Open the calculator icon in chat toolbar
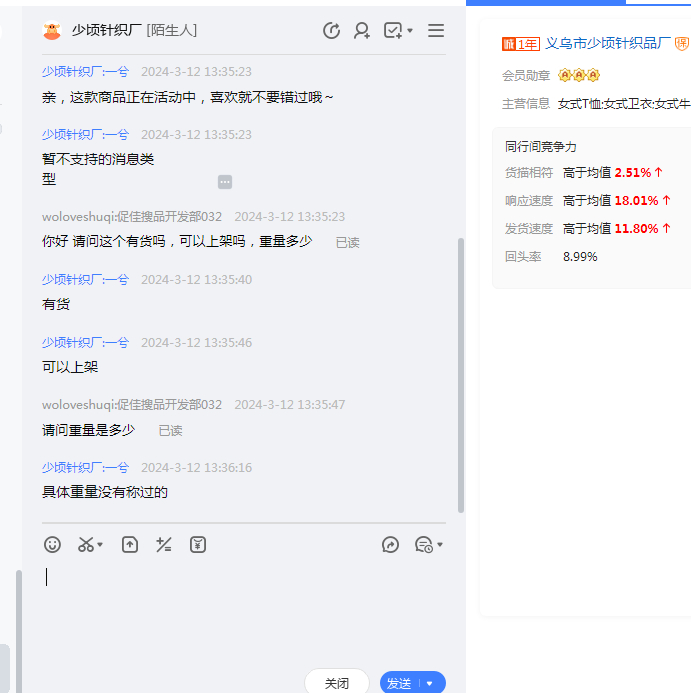The height and width of the screenshot is (693, 691). pyautogui.click(x=164, y=545)
